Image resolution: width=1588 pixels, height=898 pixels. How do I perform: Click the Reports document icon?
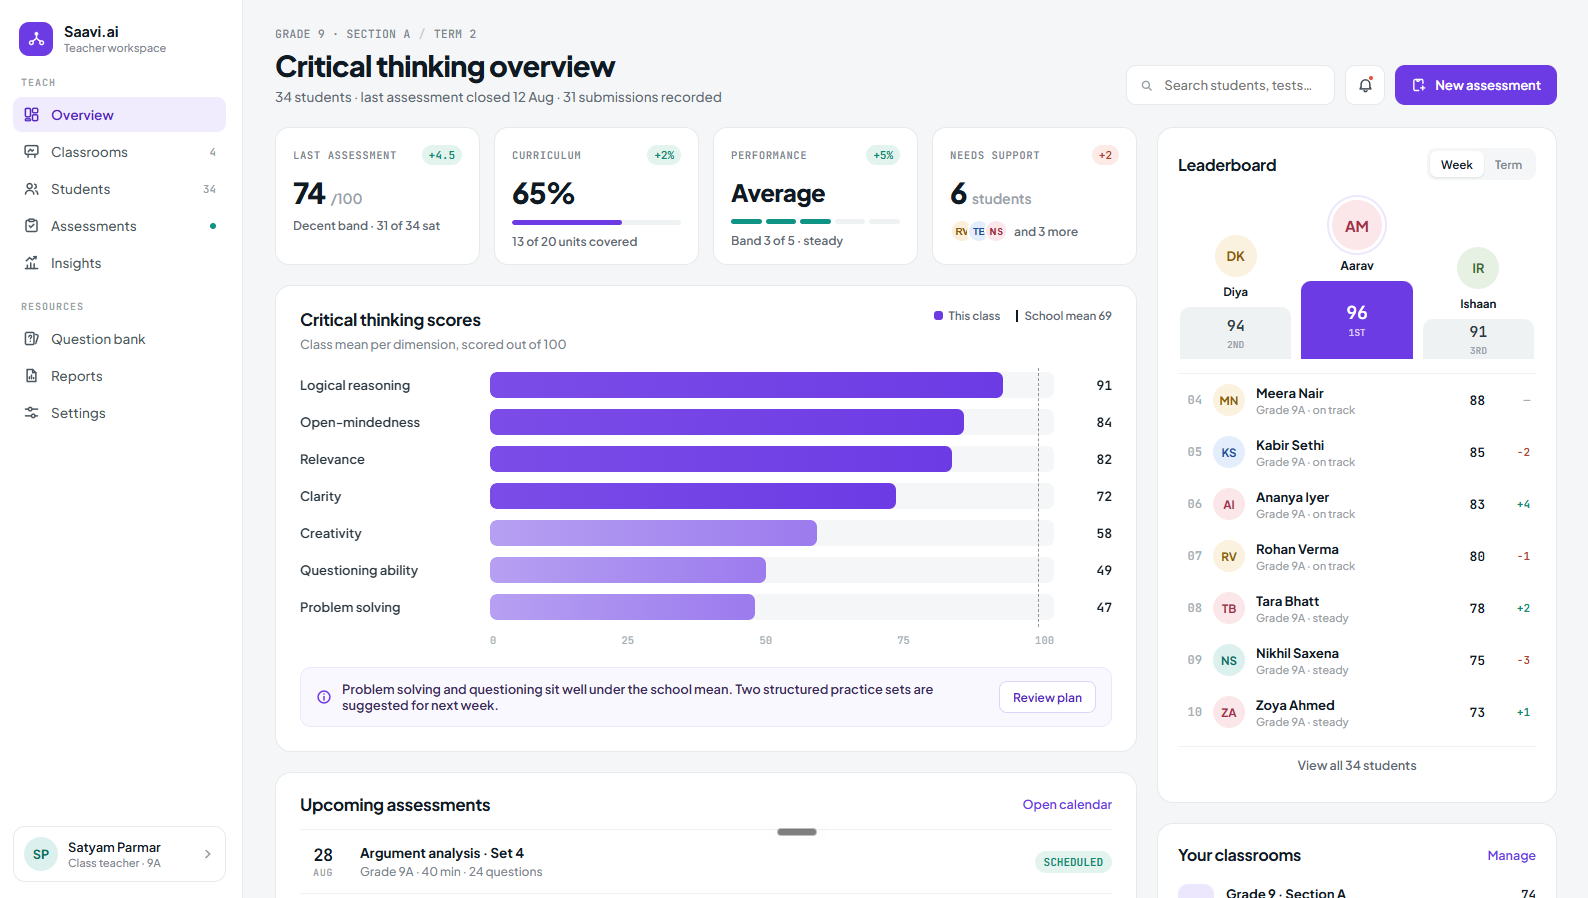coord(32,376)
